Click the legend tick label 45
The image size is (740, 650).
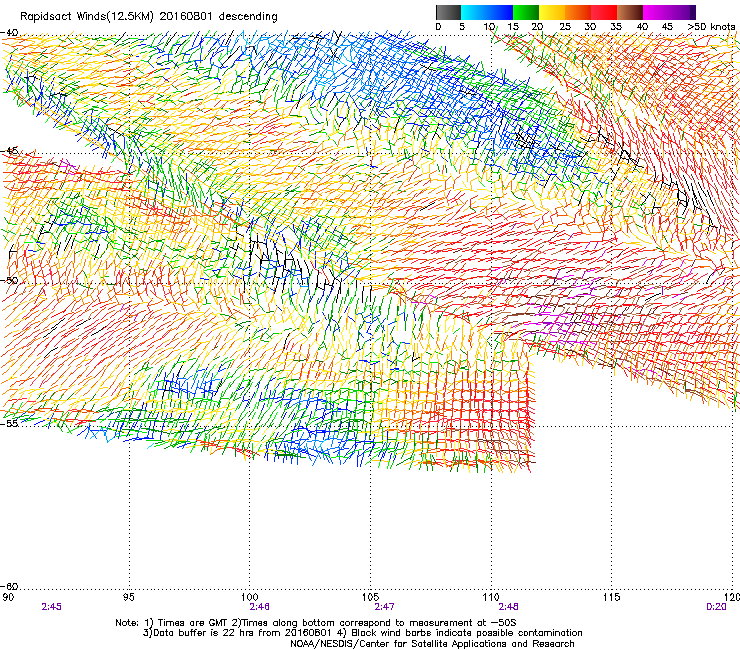667,27
